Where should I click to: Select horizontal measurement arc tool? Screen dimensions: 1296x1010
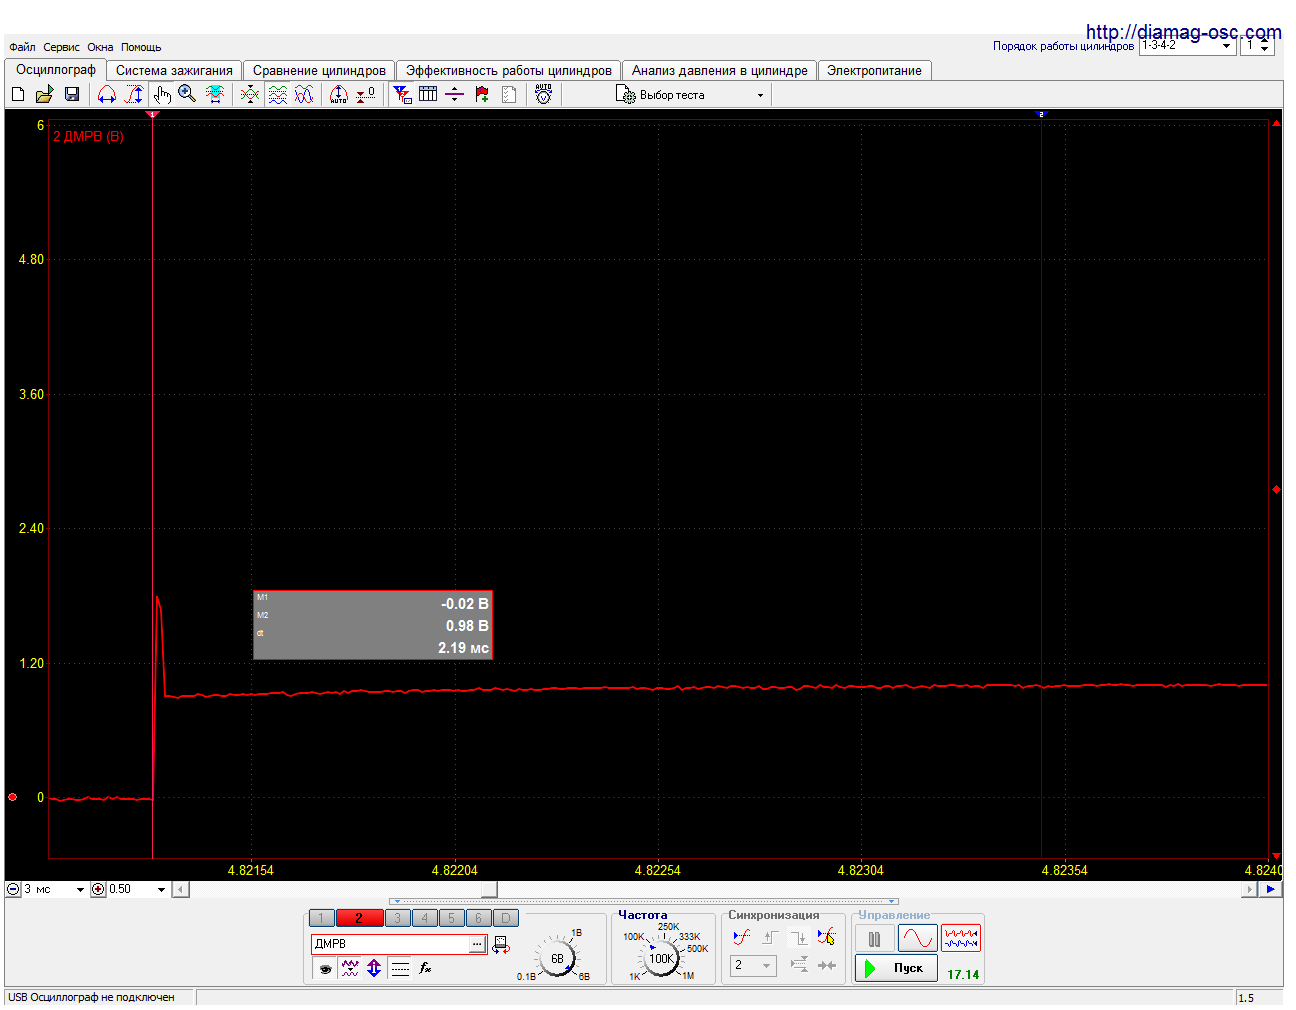click(x=107, y=94)
